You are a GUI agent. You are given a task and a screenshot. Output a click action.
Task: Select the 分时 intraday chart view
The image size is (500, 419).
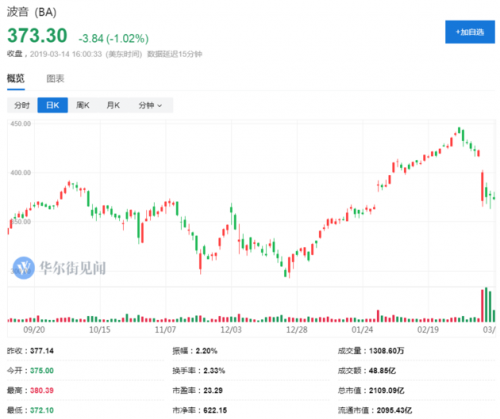click(x=22, y=105)
